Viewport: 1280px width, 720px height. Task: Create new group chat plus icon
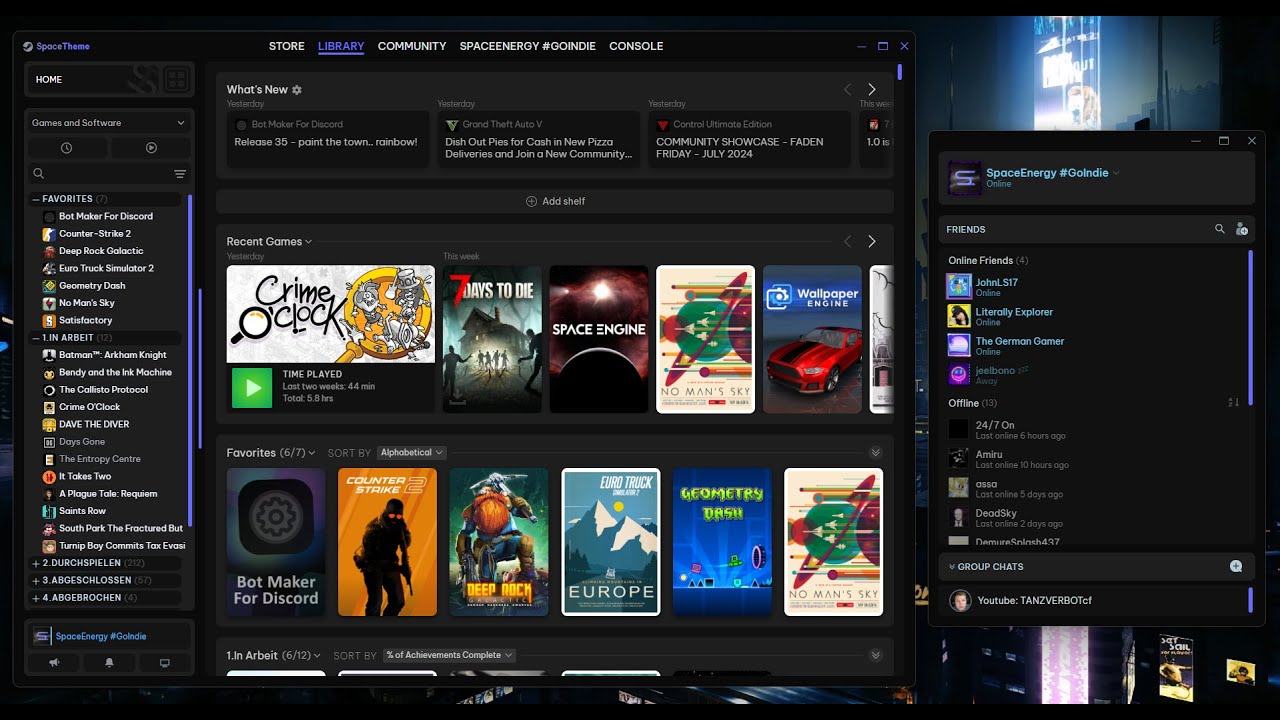(x=1236, y=566)
